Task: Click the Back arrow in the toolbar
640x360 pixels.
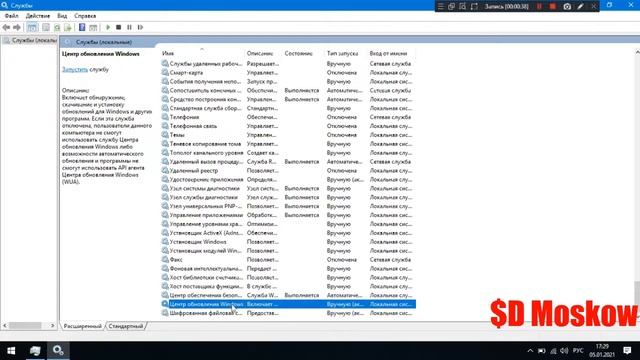Action: [6, 27]
